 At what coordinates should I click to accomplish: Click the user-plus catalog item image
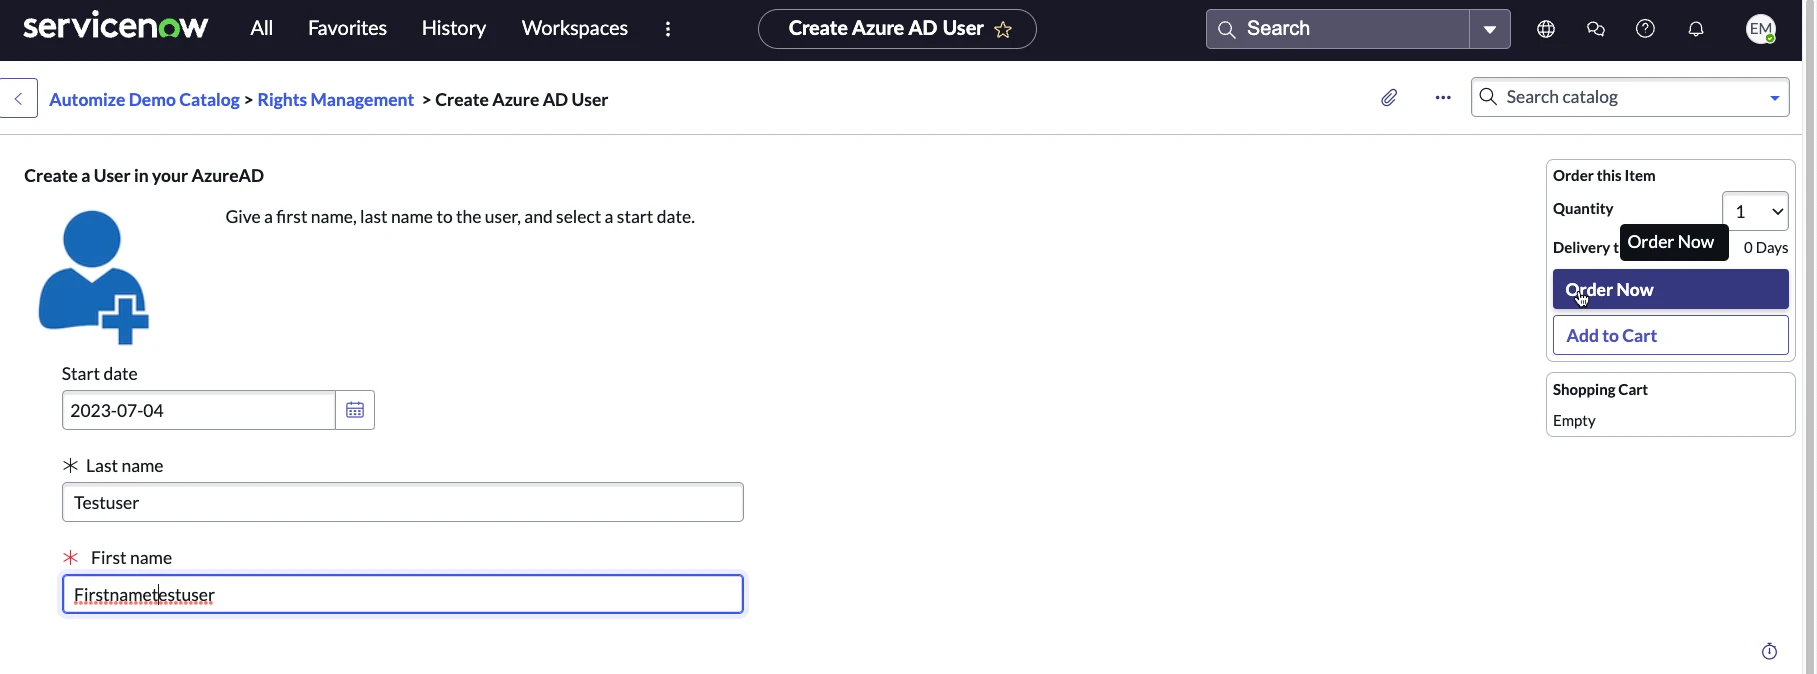[94, 277]
